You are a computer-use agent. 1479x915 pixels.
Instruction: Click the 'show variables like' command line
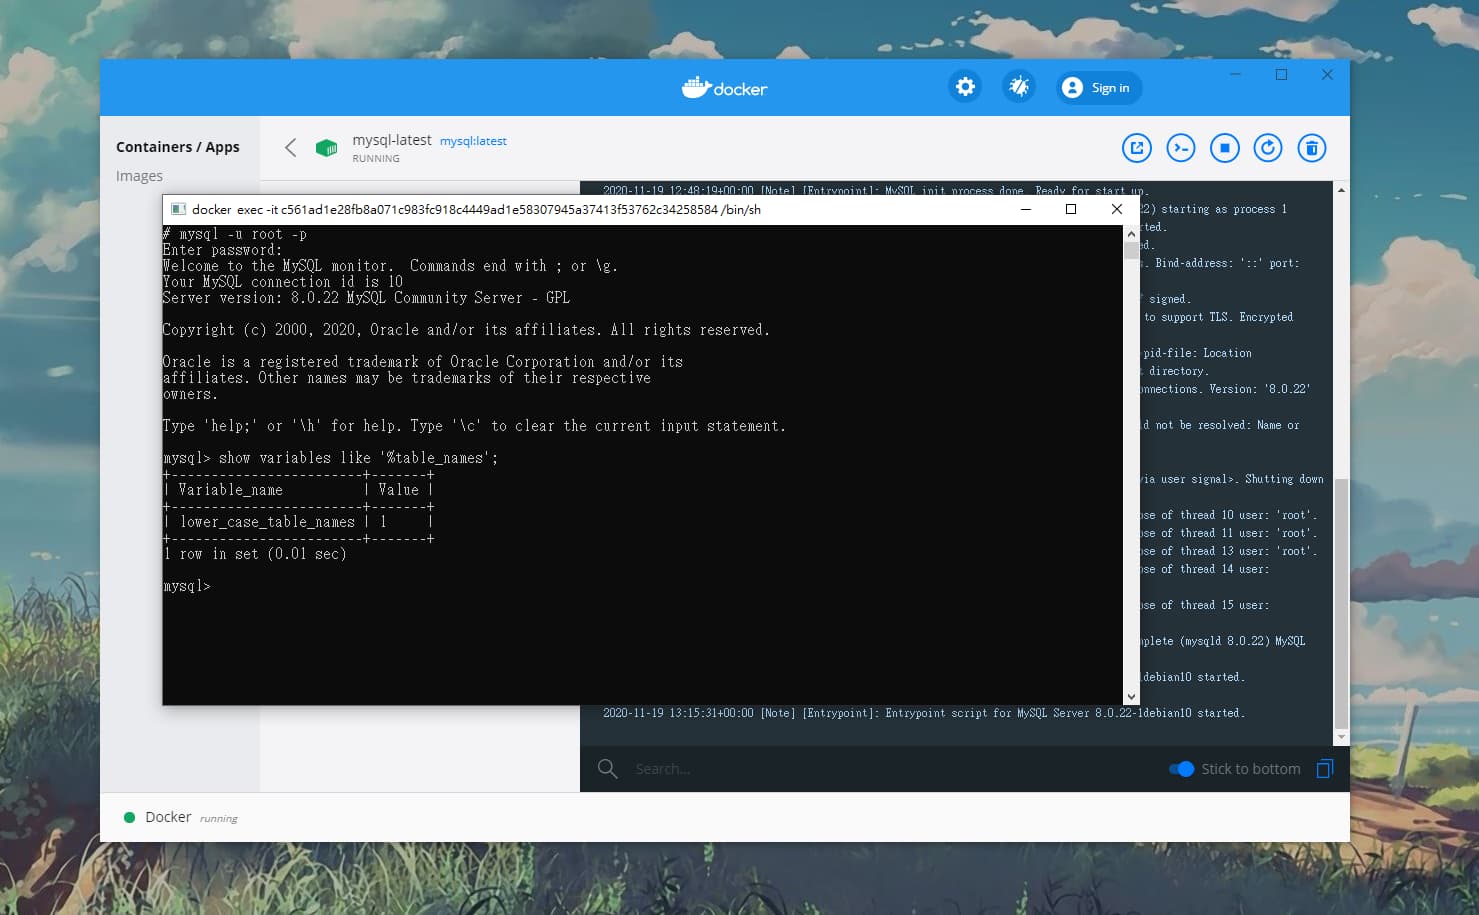pyautogui.click(x=330, y=458)
